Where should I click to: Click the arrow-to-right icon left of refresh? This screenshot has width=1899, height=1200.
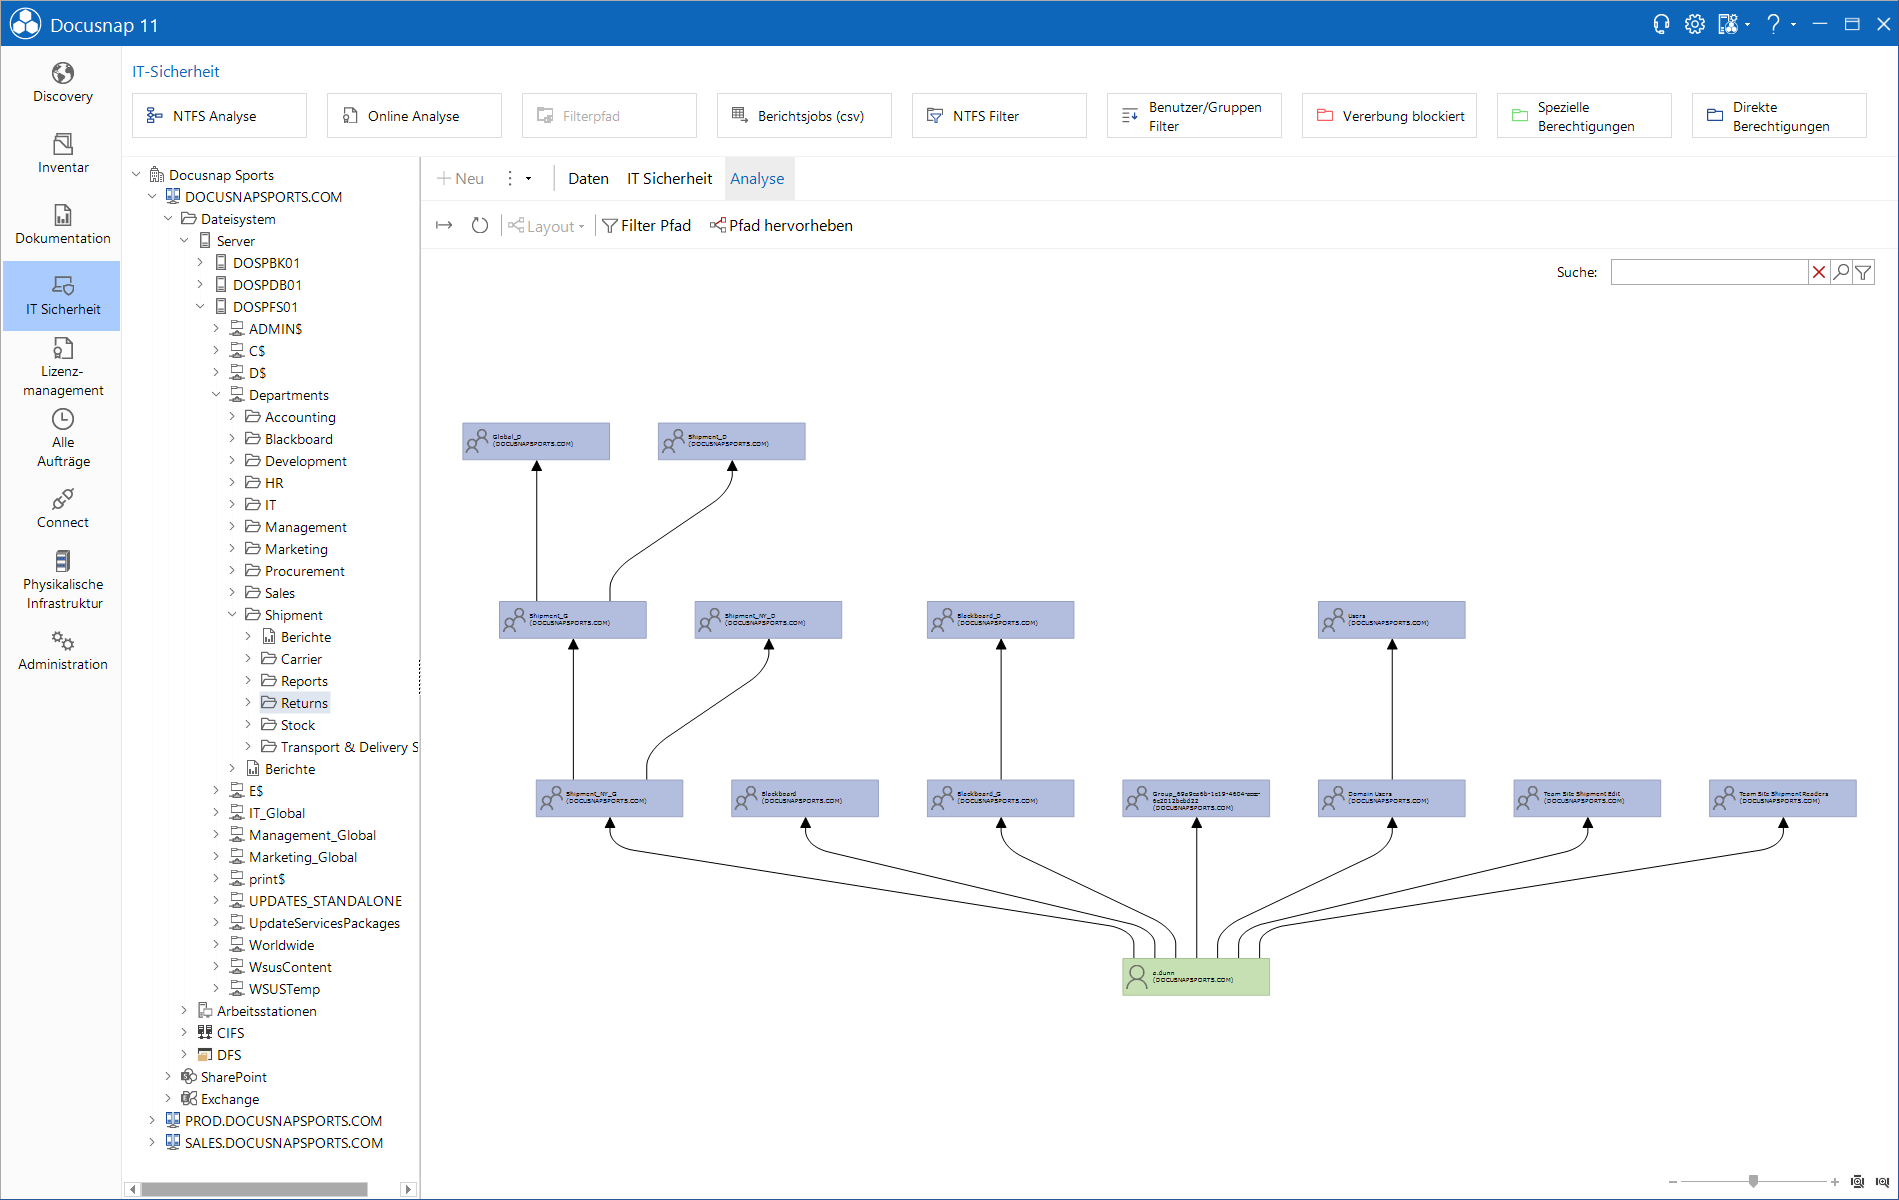click(444, 226)
